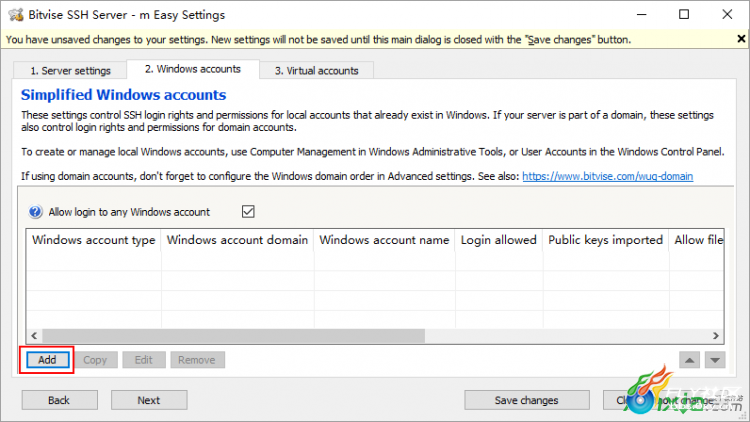Image resolution: width=750 pixels, height=422 pixels.
Task: Click the Simplified Windows accounts heading
Action: pos(123,95)
